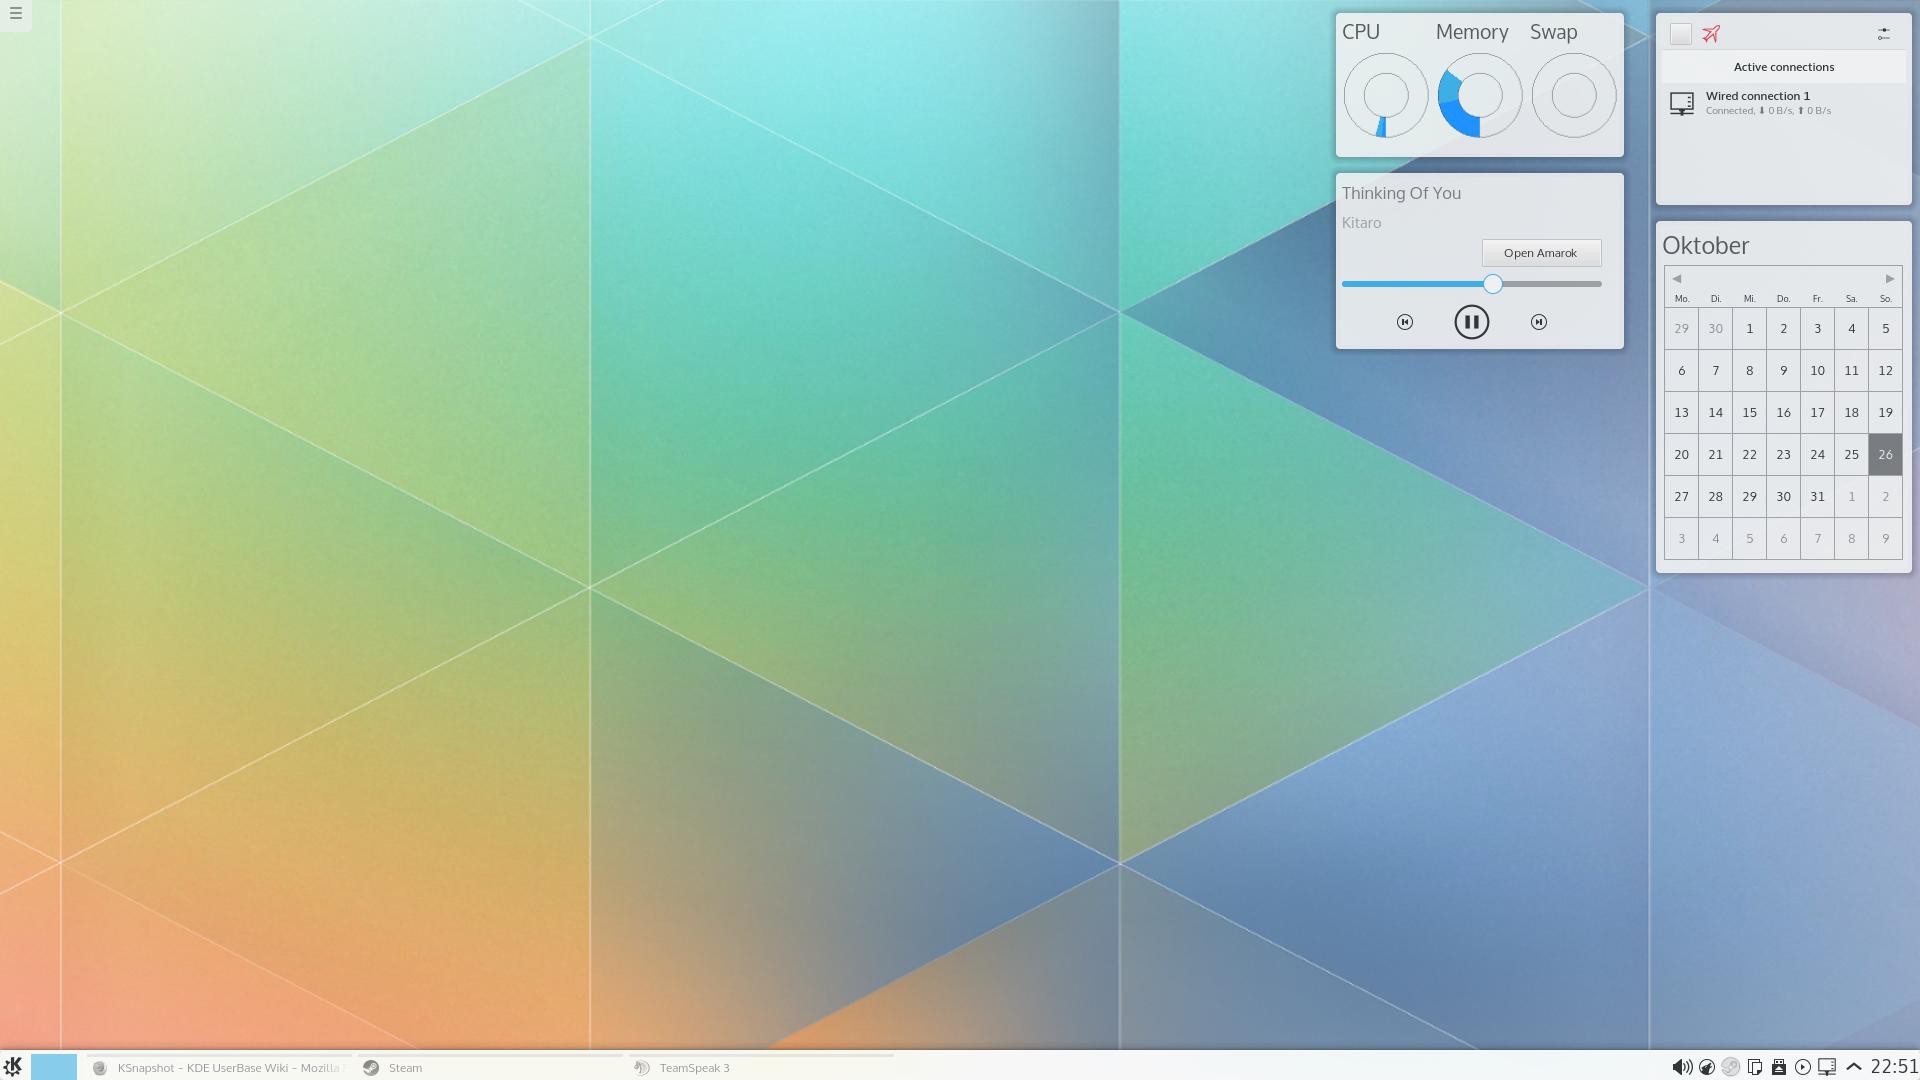The width and height of the screenshot is (1920, 1080).
Task: Click the Open Amarok button
Action: point(1541,253)
